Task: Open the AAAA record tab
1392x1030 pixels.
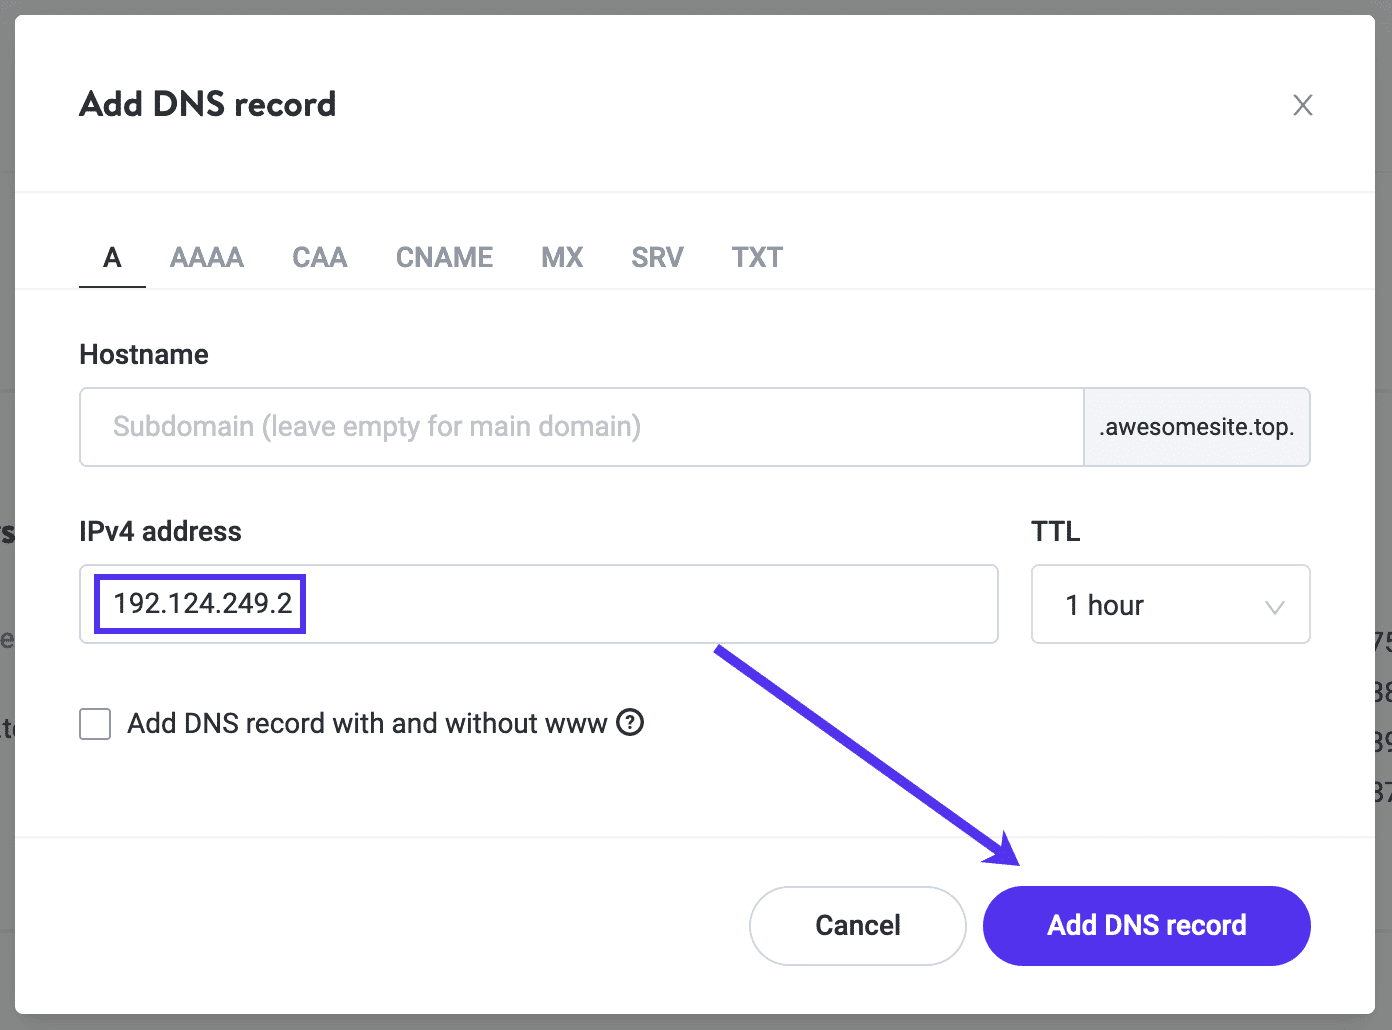Action: click(x=206, y=257)
